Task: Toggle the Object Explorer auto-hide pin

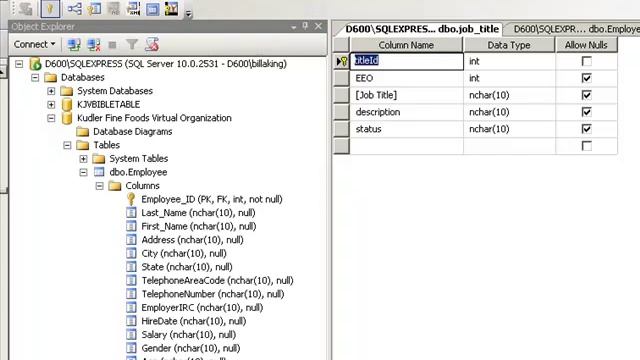Action: coord(305,26)
